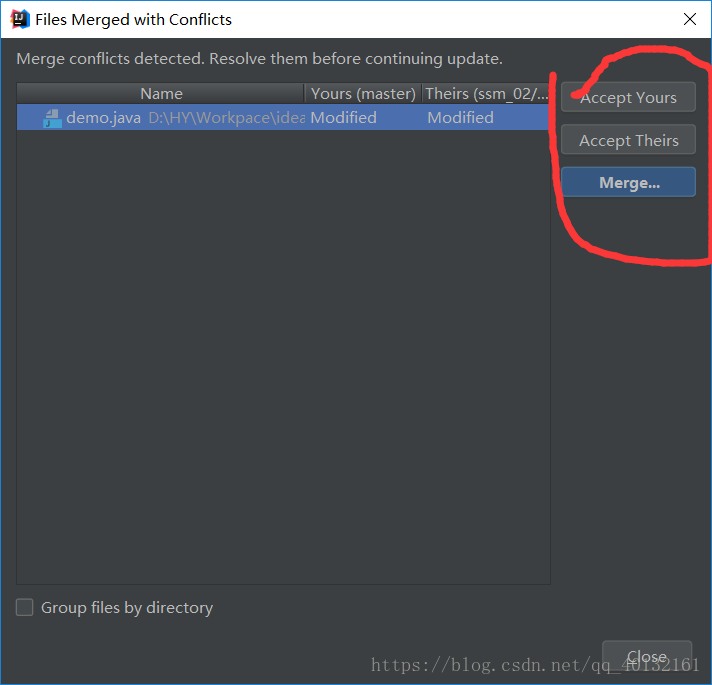Sort by Yours (master) column header

pyautogui.click(x=363, y=94)
